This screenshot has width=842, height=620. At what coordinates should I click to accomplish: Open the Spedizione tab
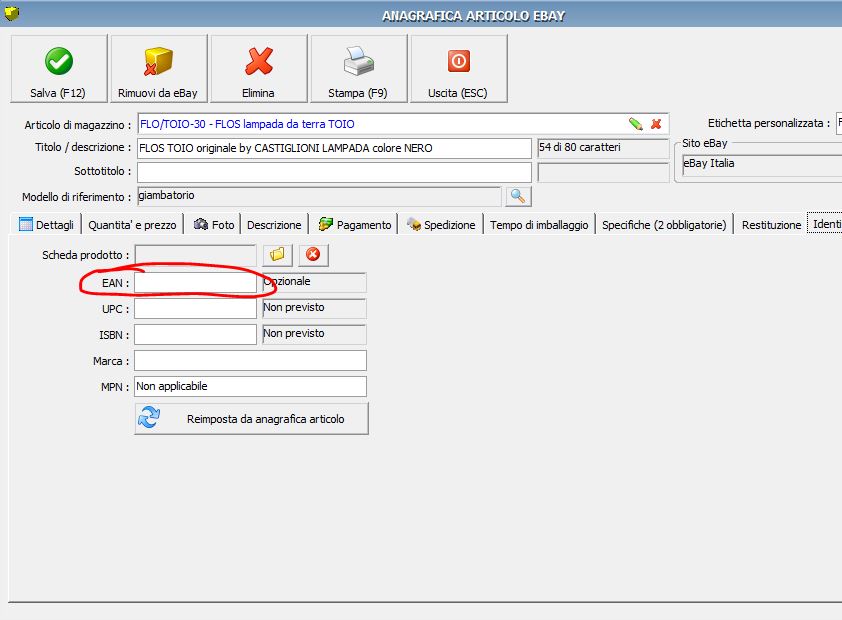(x=441, y=224)
